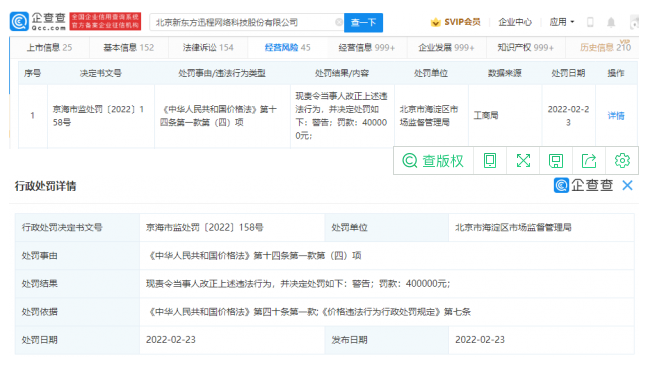
Task: Switch to 经营信息 tab
Action: tap(367, 48)
